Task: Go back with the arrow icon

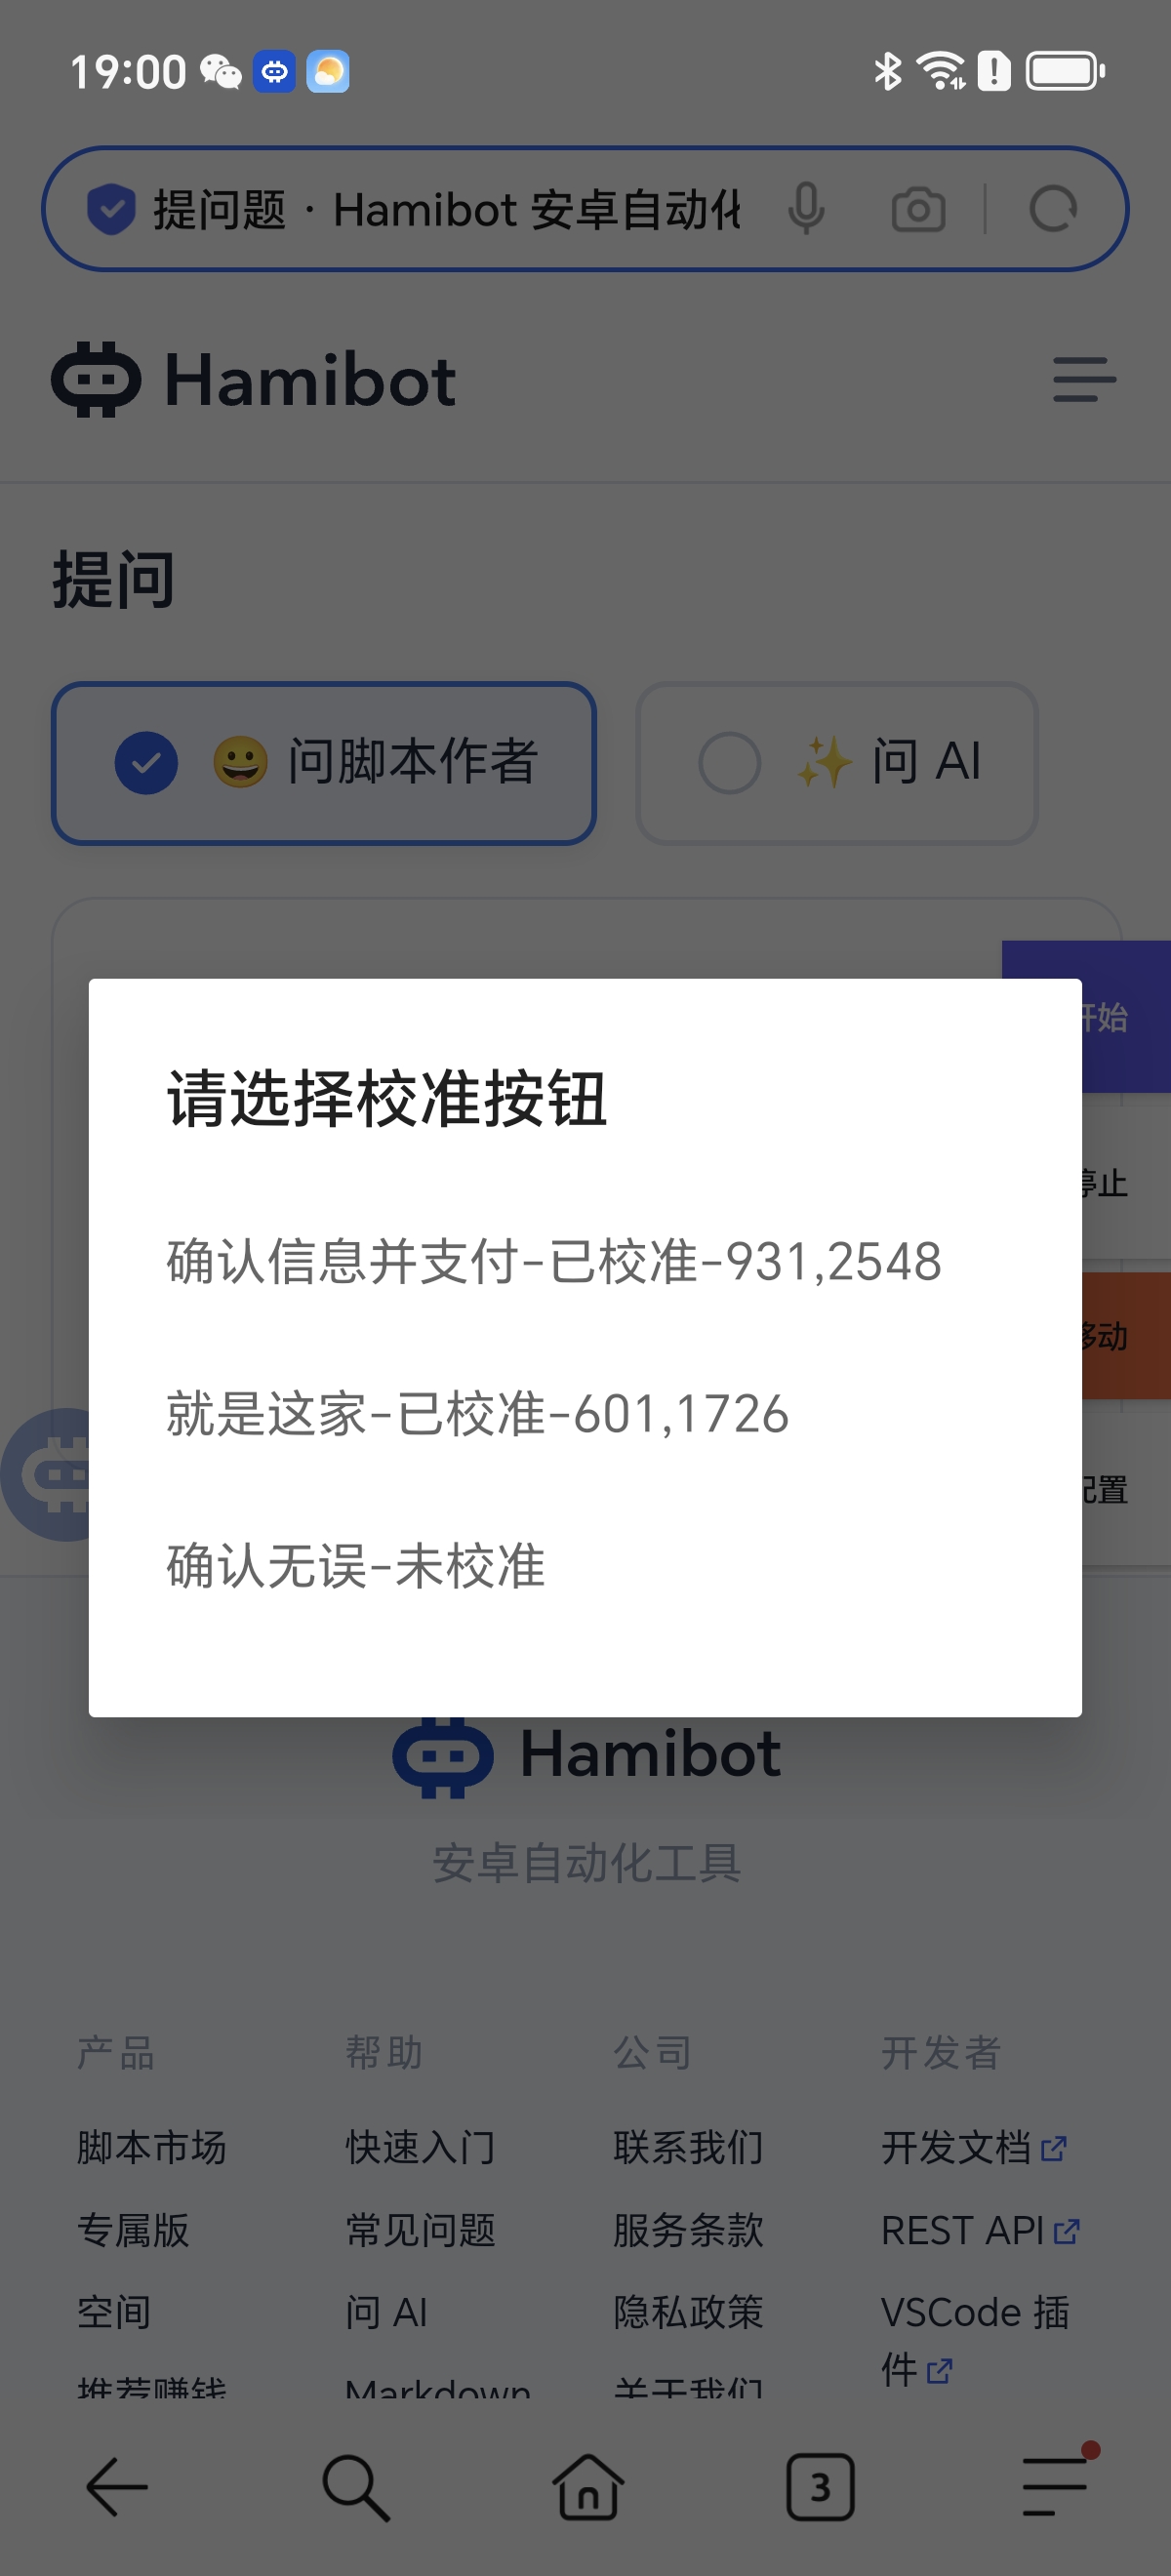Action: [117, 2486]
